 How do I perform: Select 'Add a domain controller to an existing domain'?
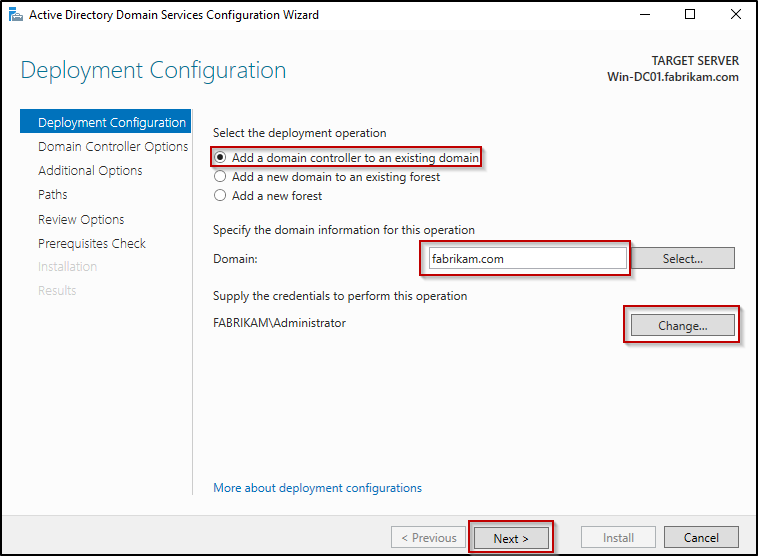(x=220, y=158)
